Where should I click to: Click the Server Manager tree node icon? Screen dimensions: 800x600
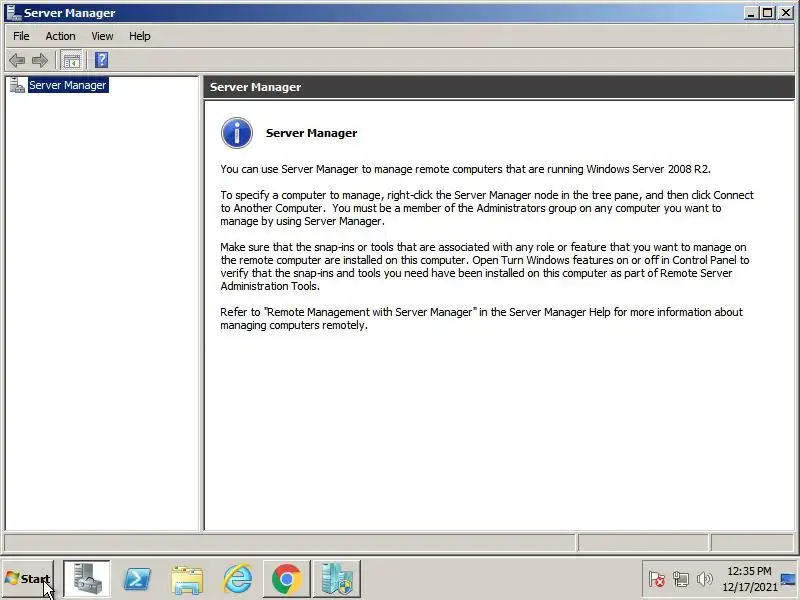pos(17,85)
